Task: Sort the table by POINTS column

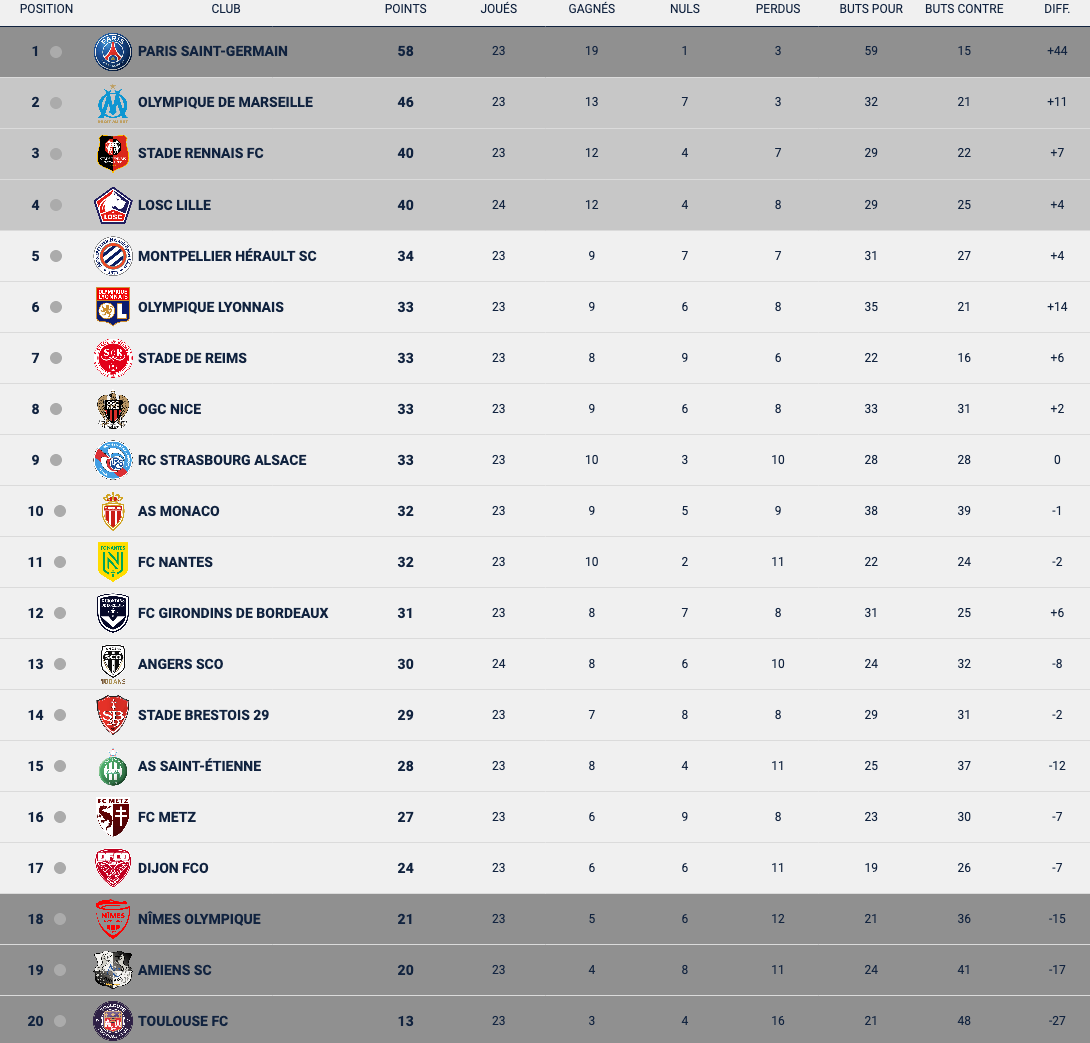Action: [405, 9]
